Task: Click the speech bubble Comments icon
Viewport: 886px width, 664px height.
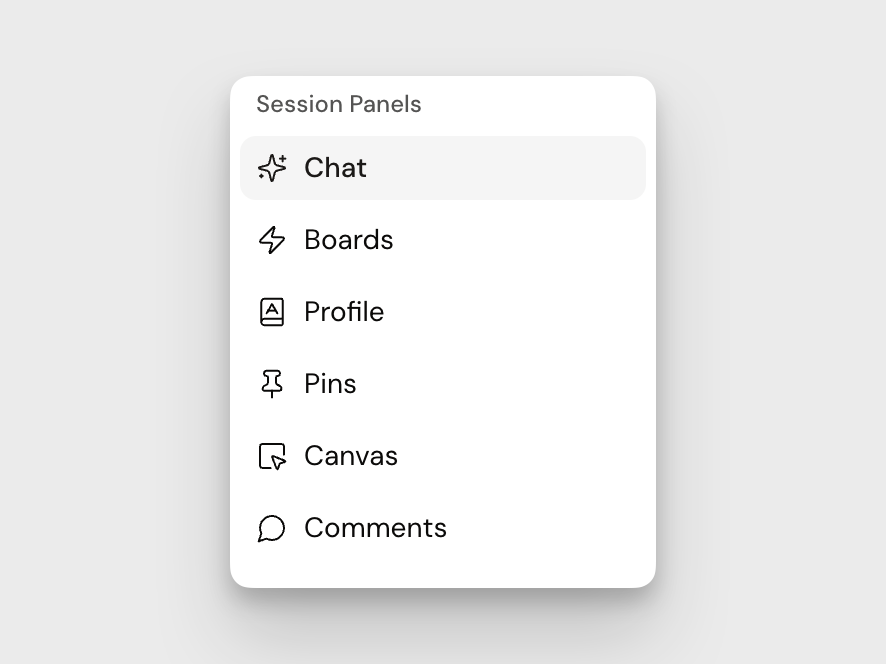Action: (272, 528)
